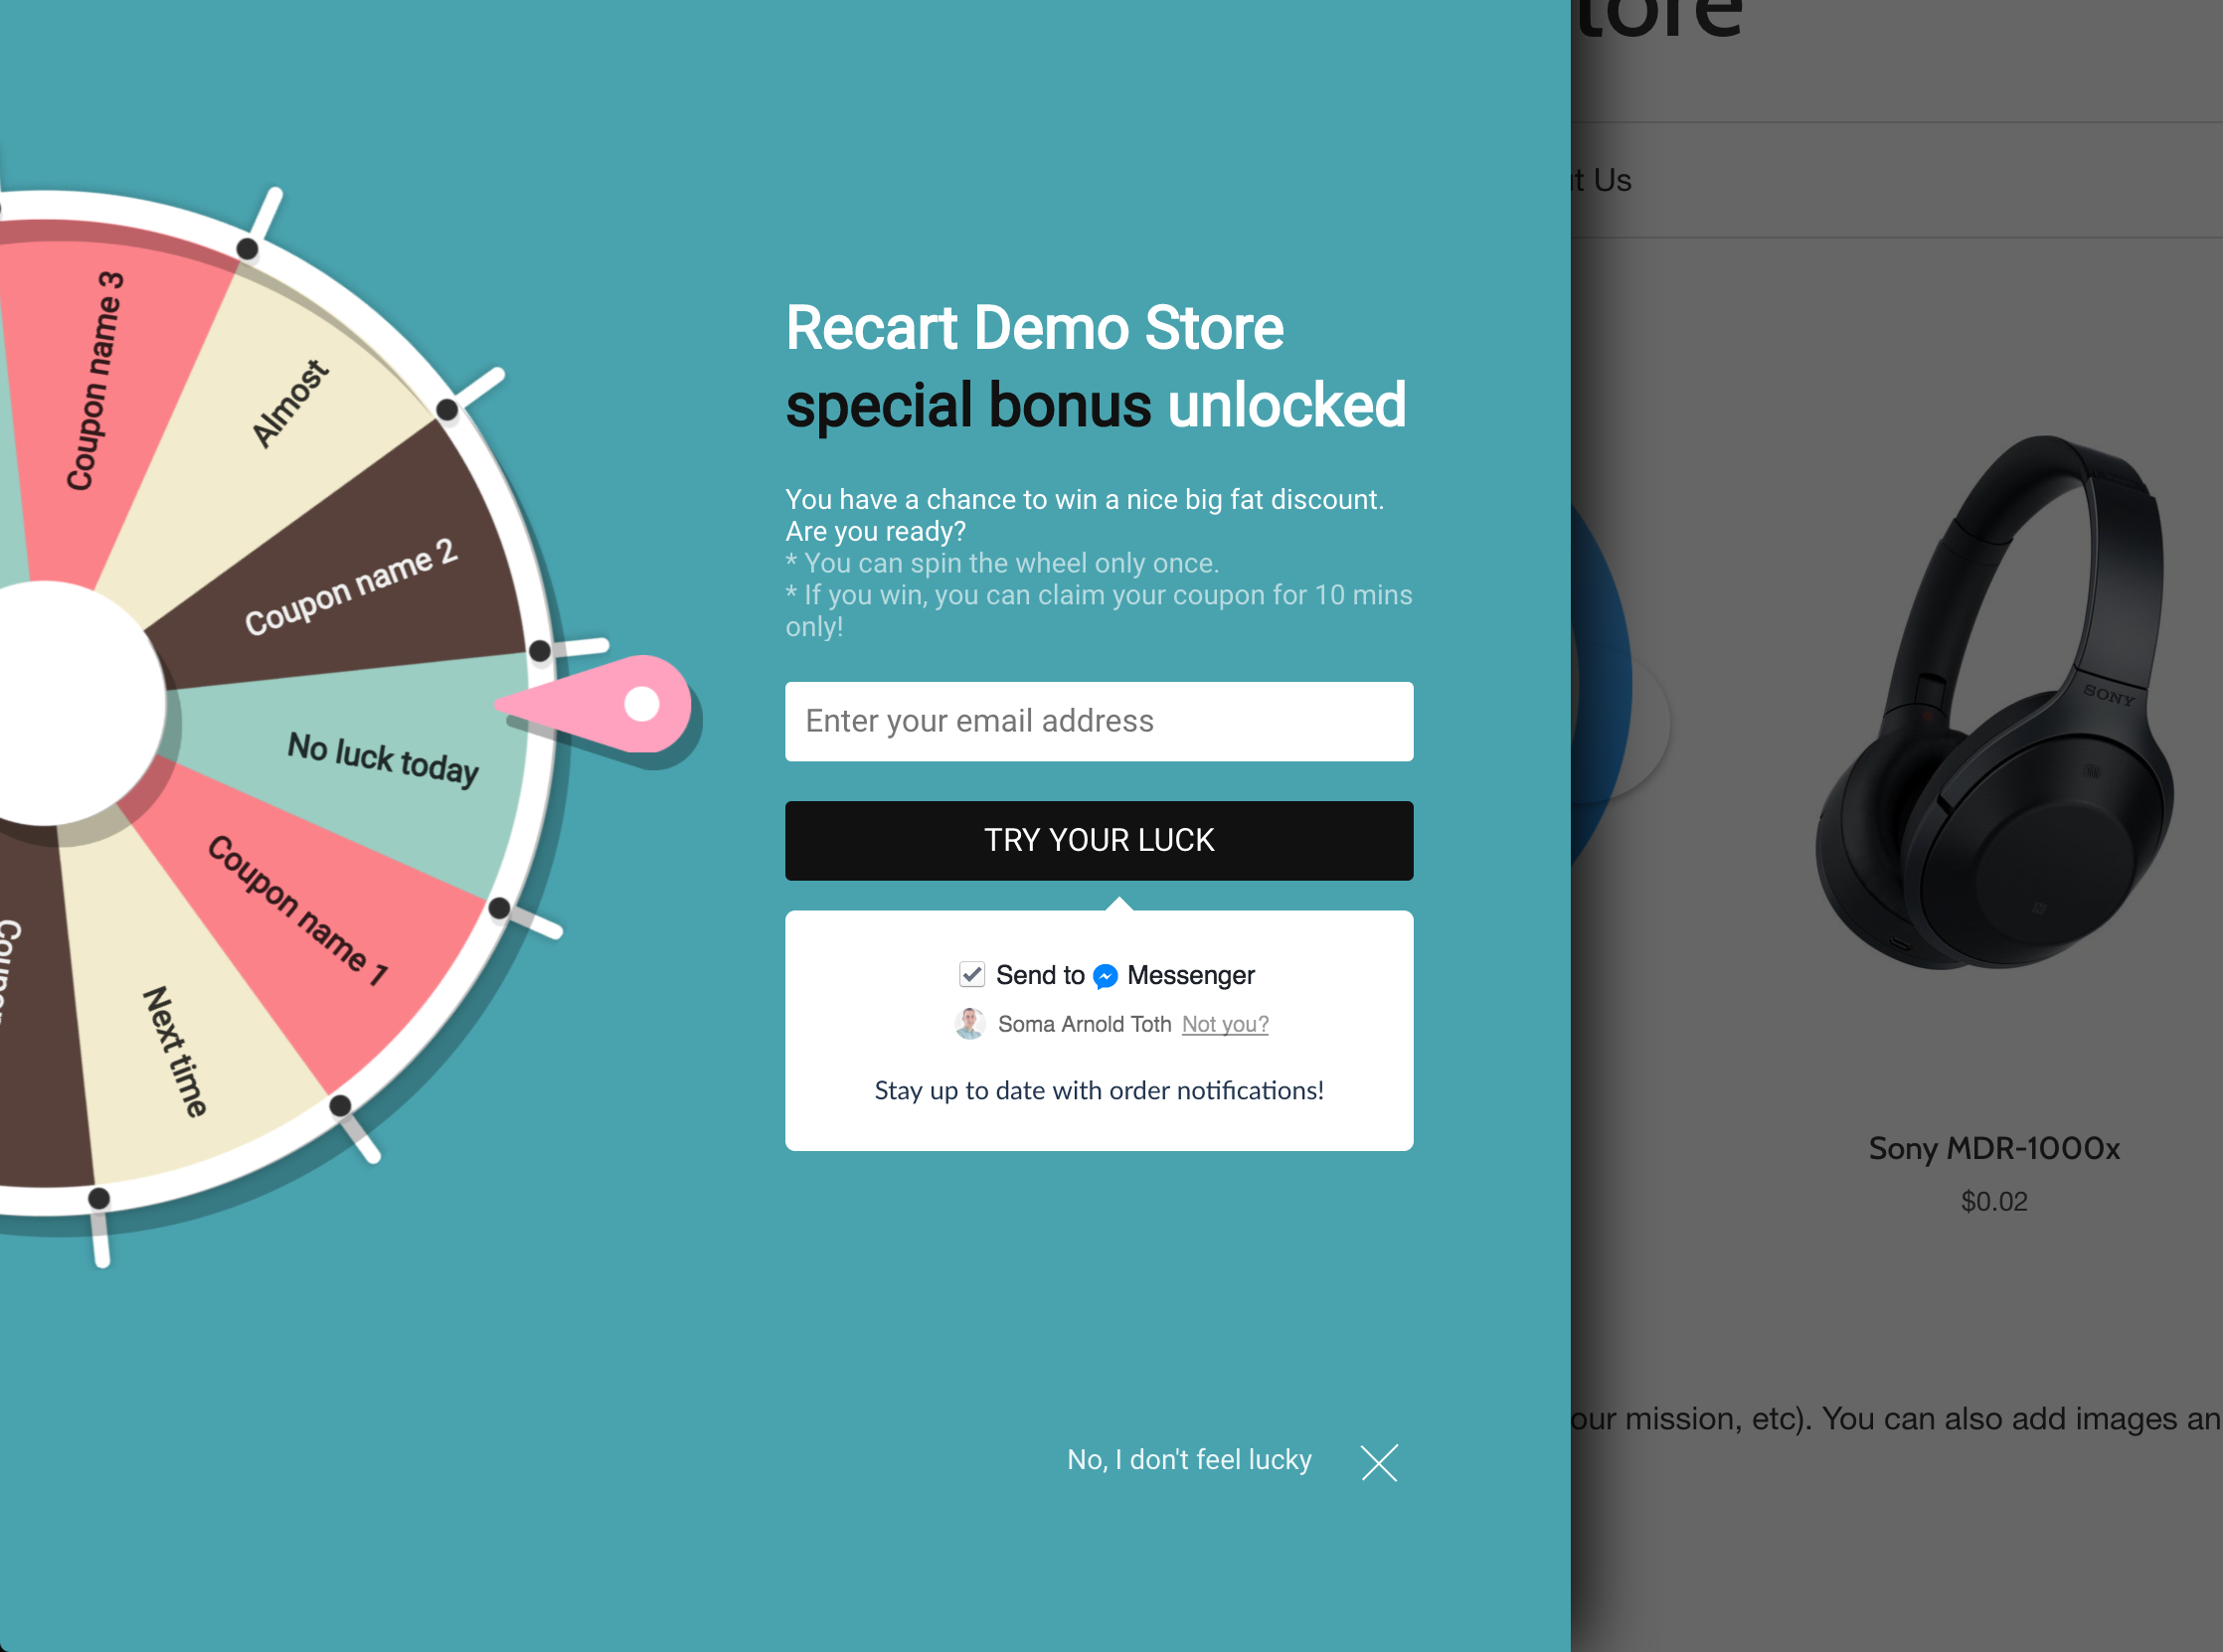Click the 'Stay up to date' notification text
Image resolution: width=2223 pixels, height=1652 pixels.
tap(1099, 1090)
